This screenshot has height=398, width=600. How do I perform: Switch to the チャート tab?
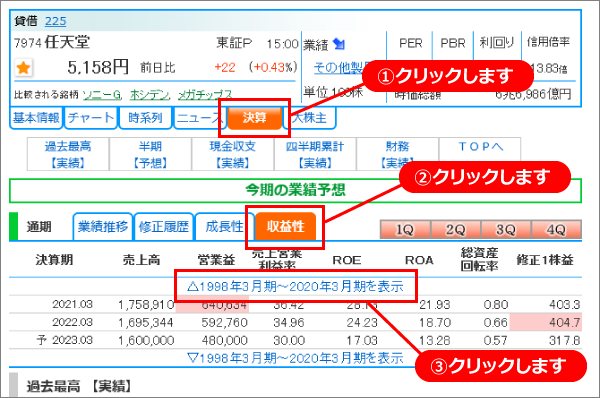click(x=91, y=117)
